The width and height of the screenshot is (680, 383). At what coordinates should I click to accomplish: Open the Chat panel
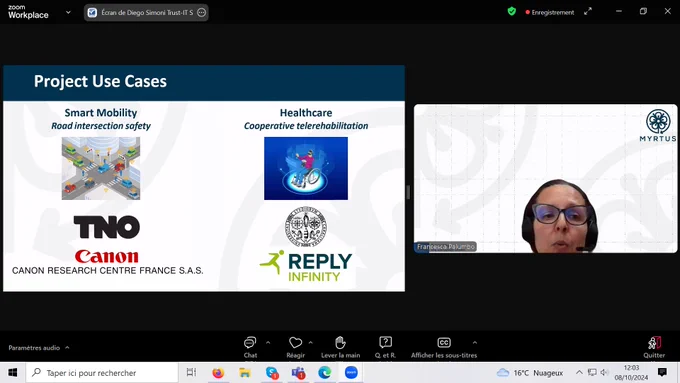[250, 347]
